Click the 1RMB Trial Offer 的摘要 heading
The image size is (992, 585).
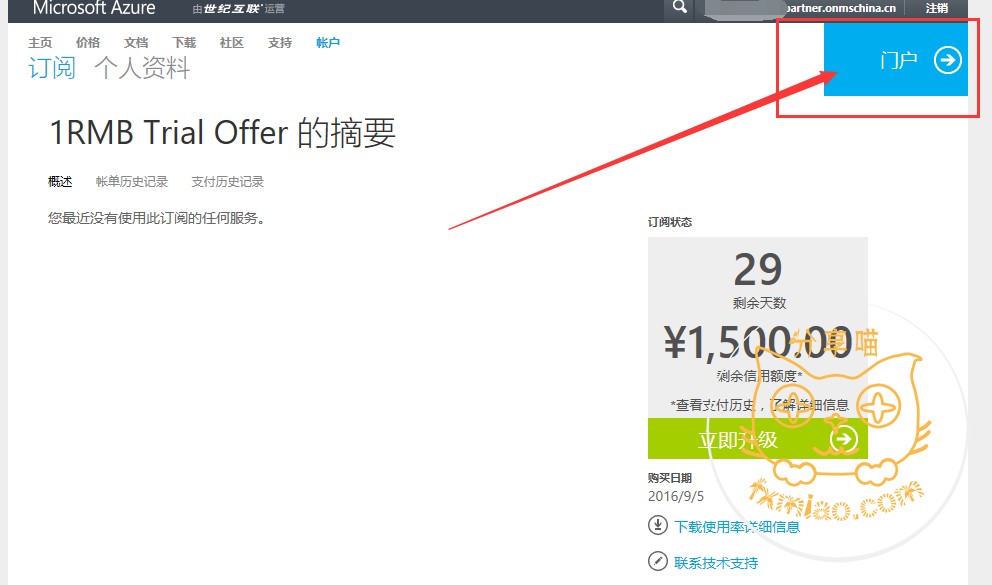coord(223,132)
